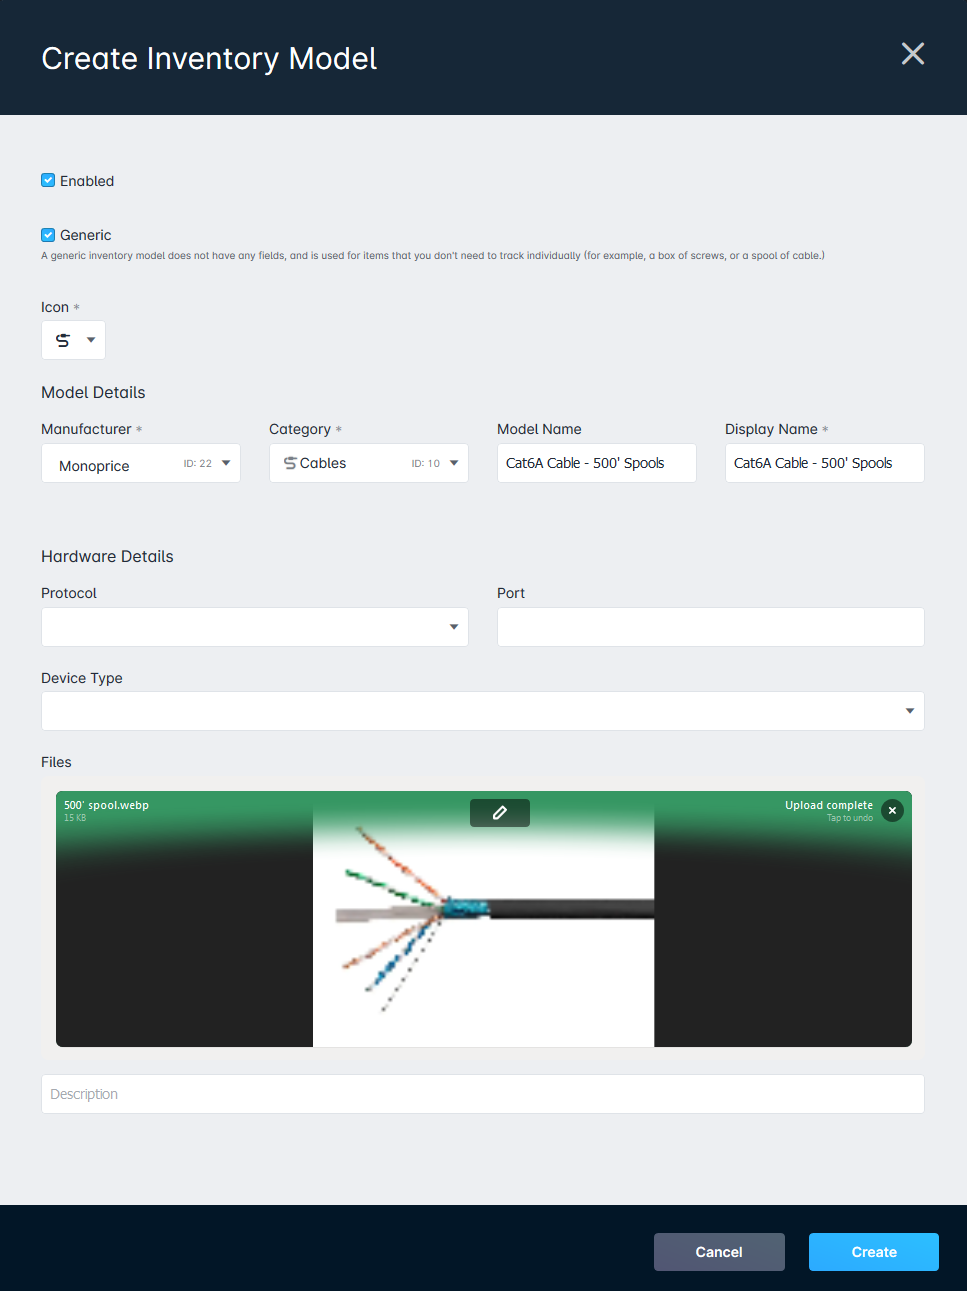The width and height of the screenshot is (967, 1291).
Task: Click the Cancel button
Action: 719,1251
